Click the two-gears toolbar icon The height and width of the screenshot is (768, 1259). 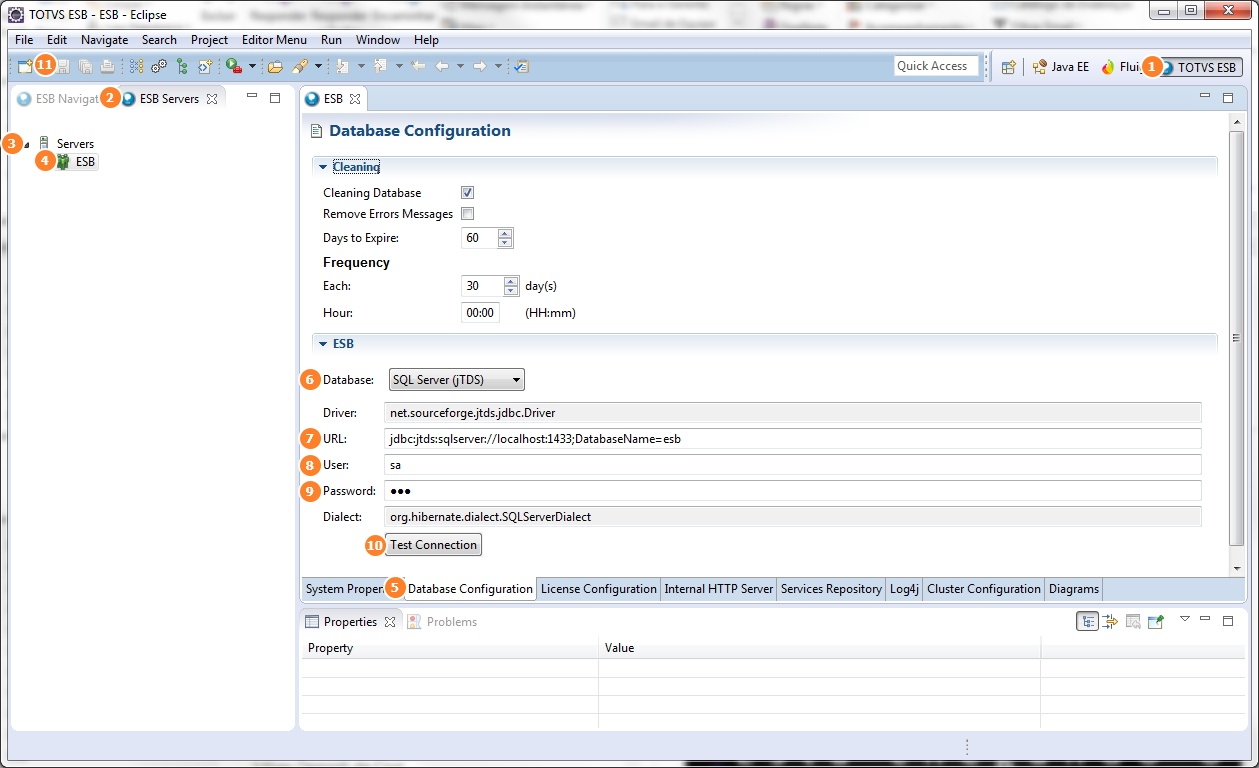click(x=159, y=67)
